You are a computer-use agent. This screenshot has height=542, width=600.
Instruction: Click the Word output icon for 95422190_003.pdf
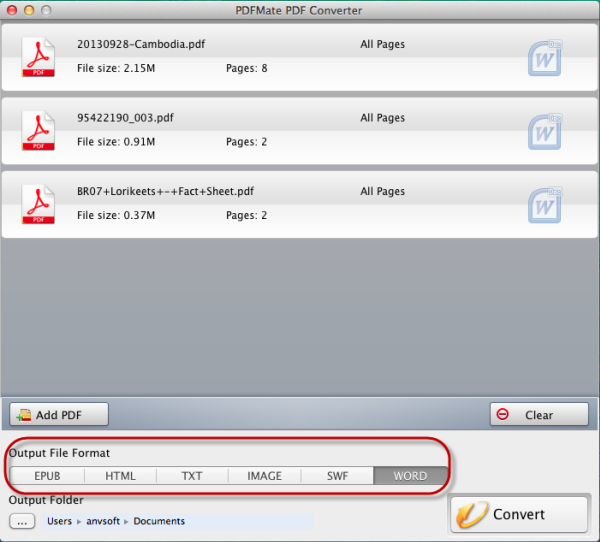pyautogui.click(x=545, y=131)
